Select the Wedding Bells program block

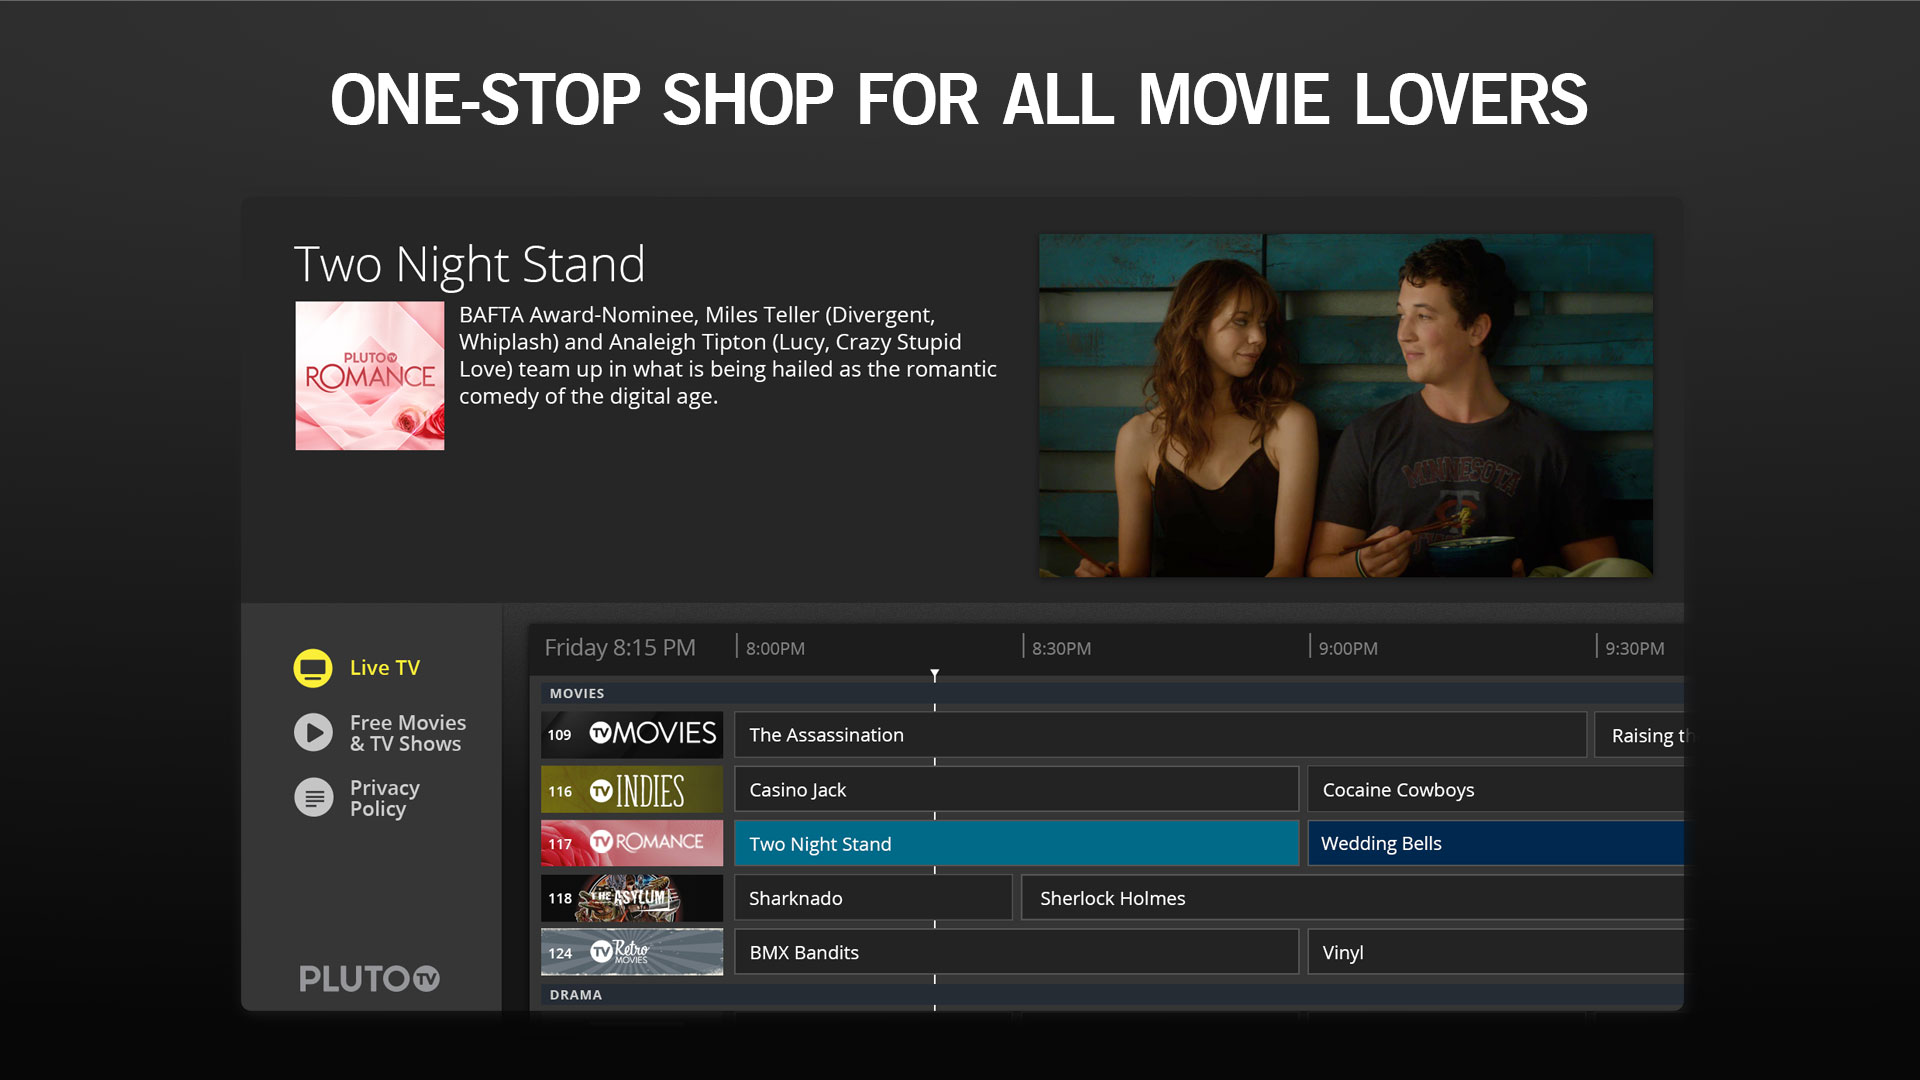[x=1495, y=843]
